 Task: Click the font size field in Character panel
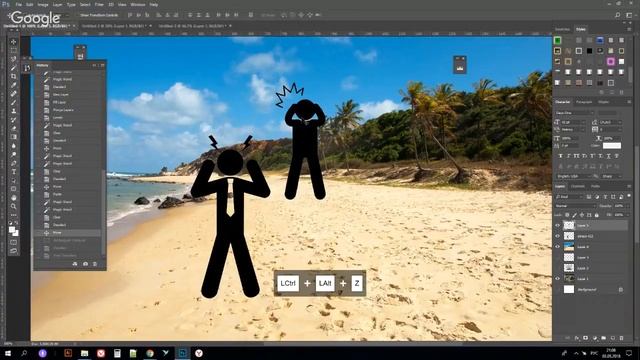(x=573, y=122)
